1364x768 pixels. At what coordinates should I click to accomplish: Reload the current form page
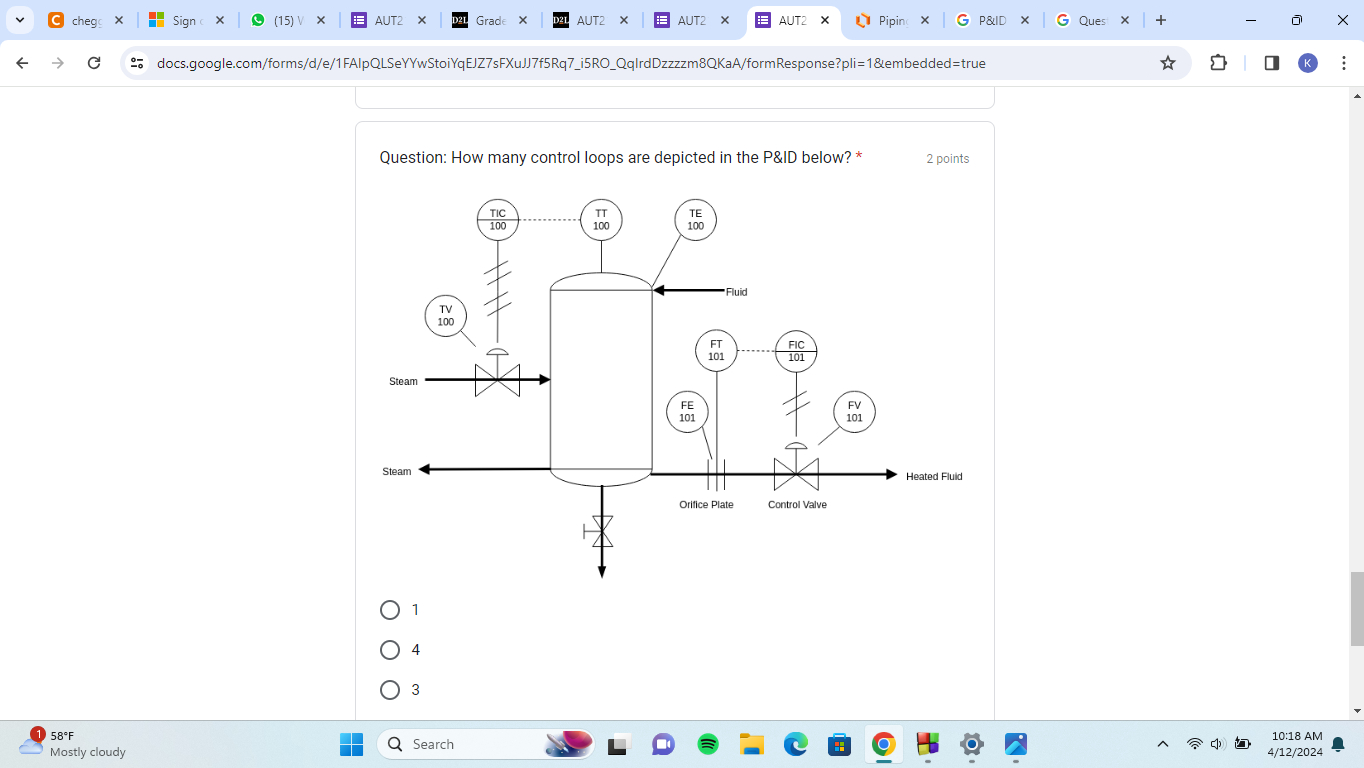93,62
